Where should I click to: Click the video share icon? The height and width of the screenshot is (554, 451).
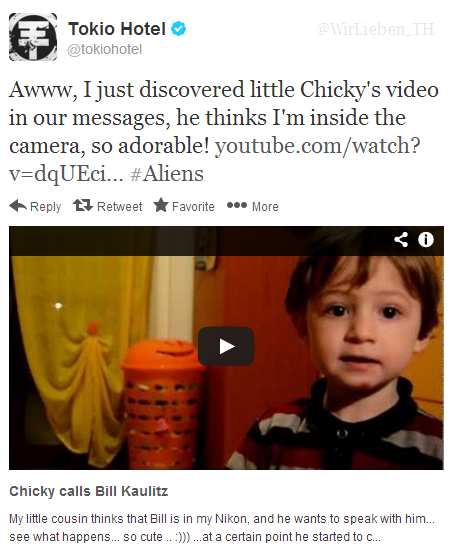click(x=401, y=240)
